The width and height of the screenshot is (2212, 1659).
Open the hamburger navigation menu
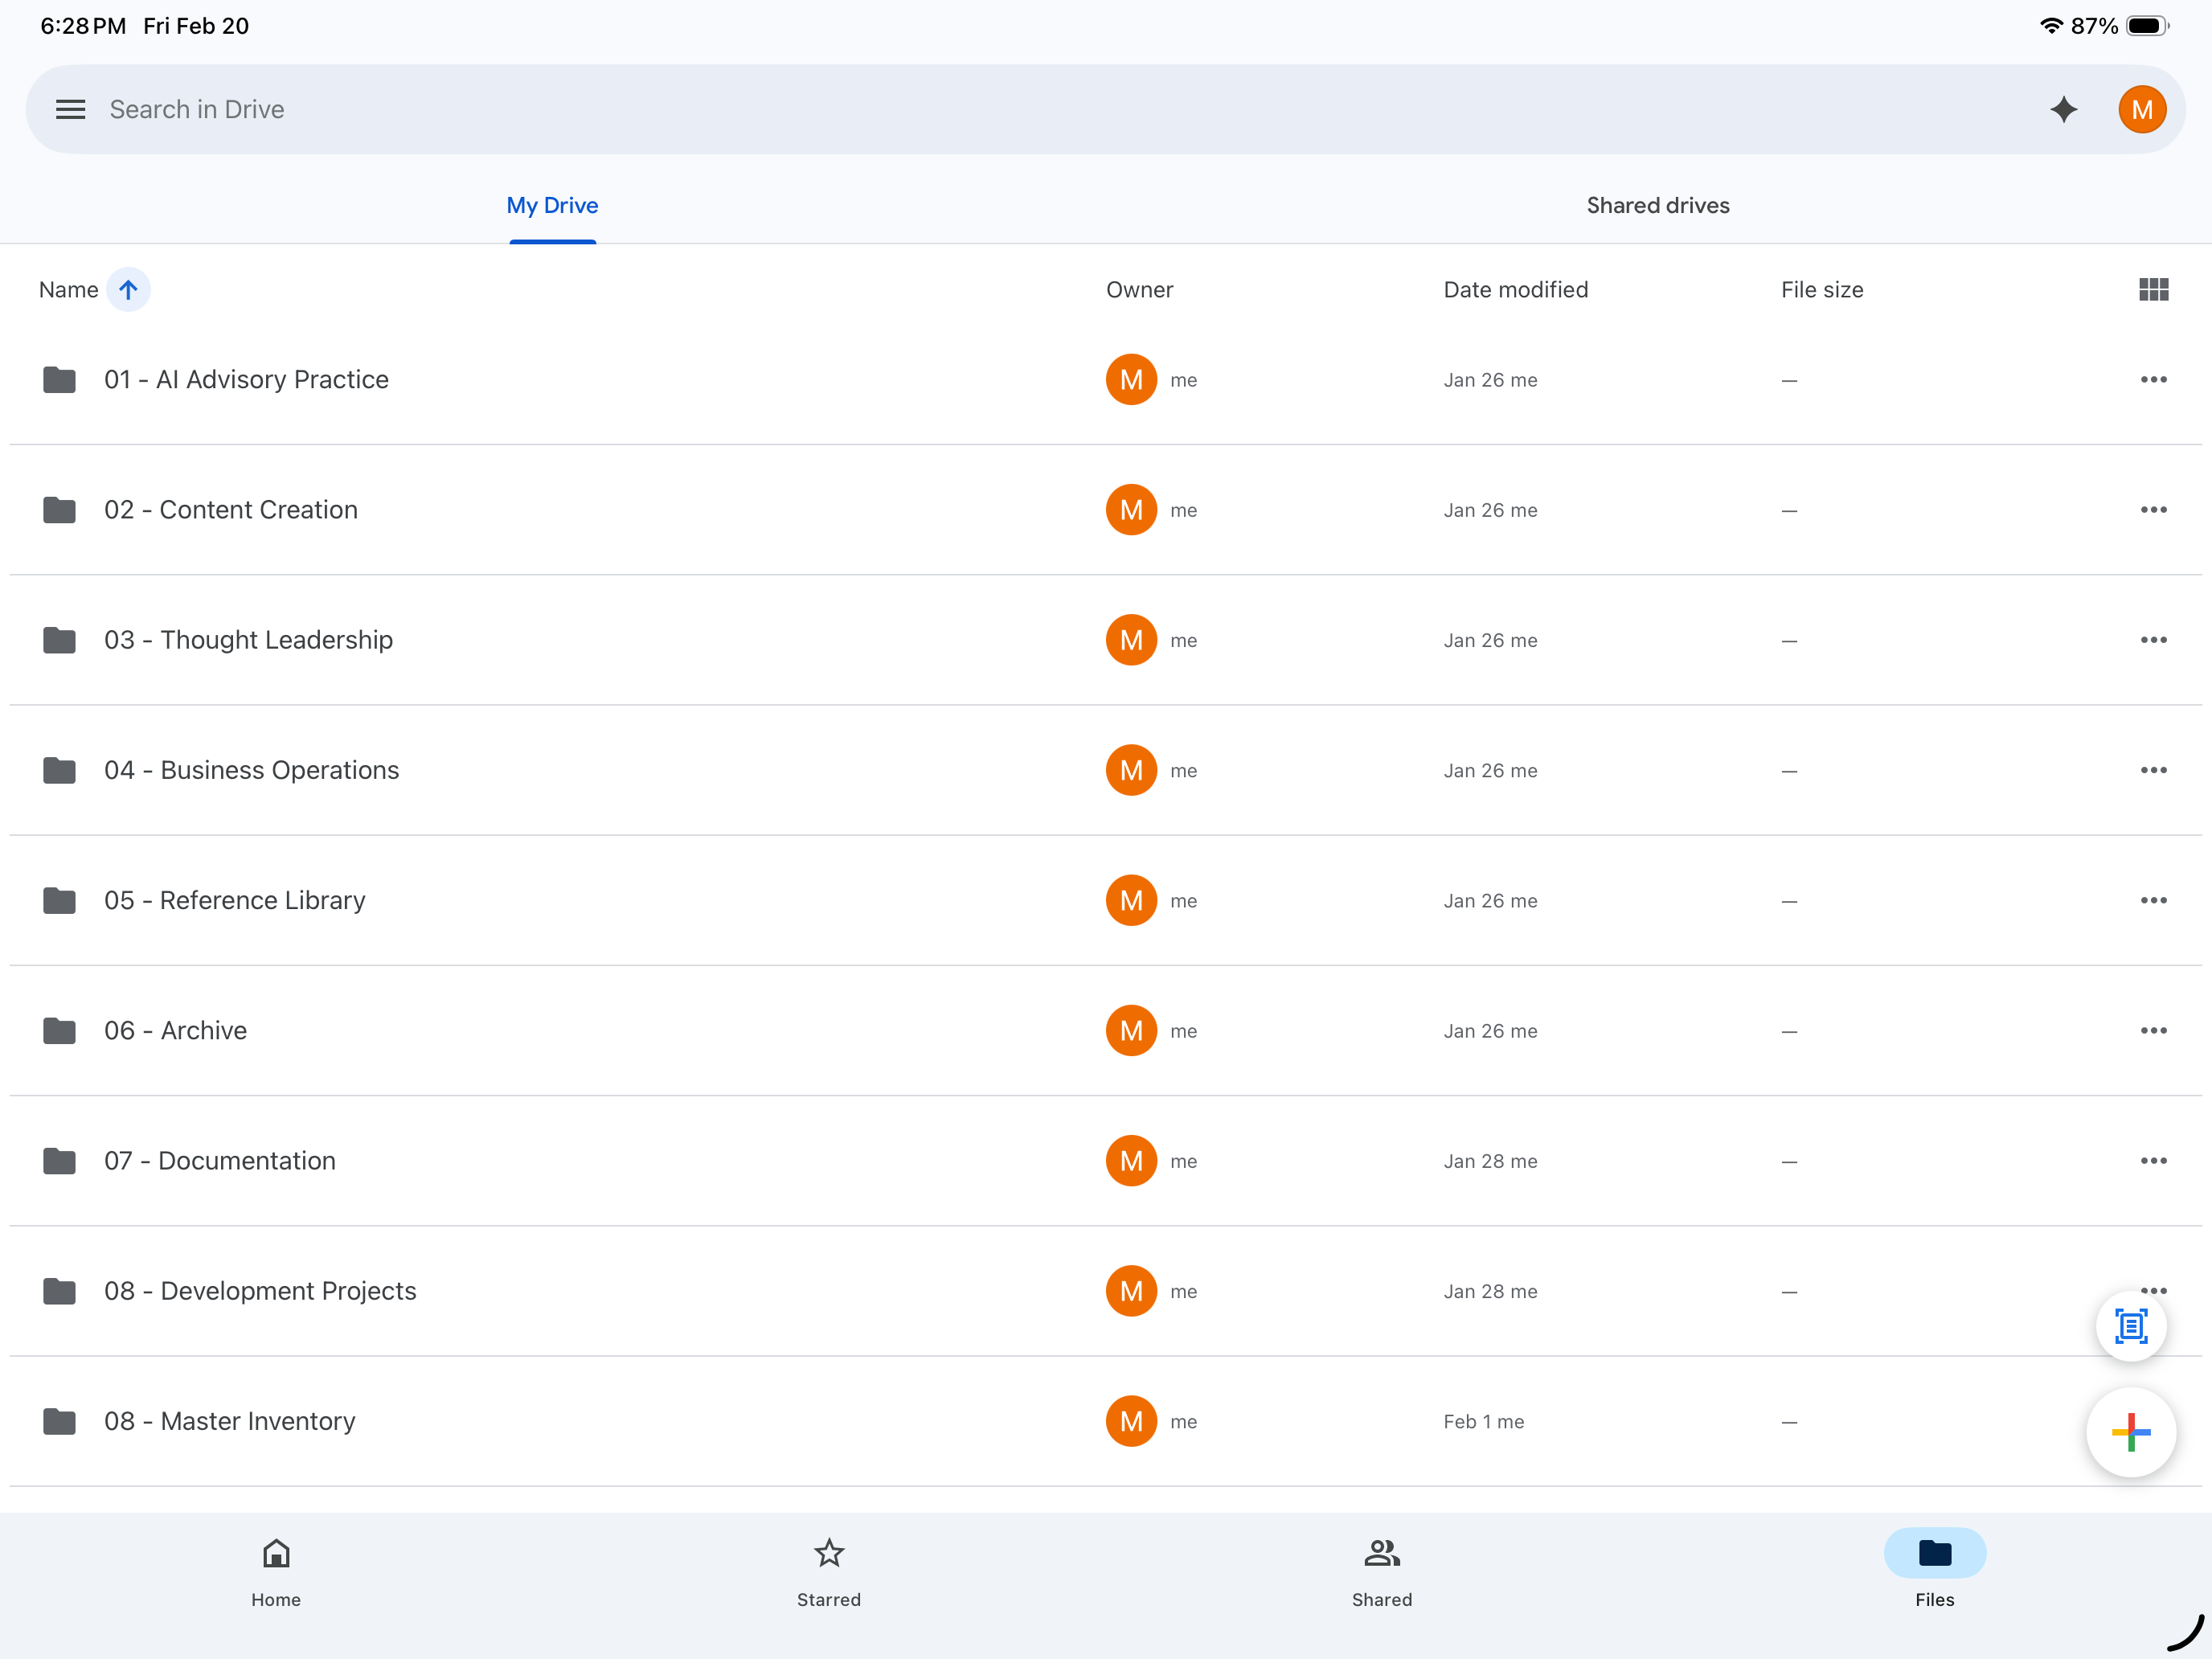(70, 109)
